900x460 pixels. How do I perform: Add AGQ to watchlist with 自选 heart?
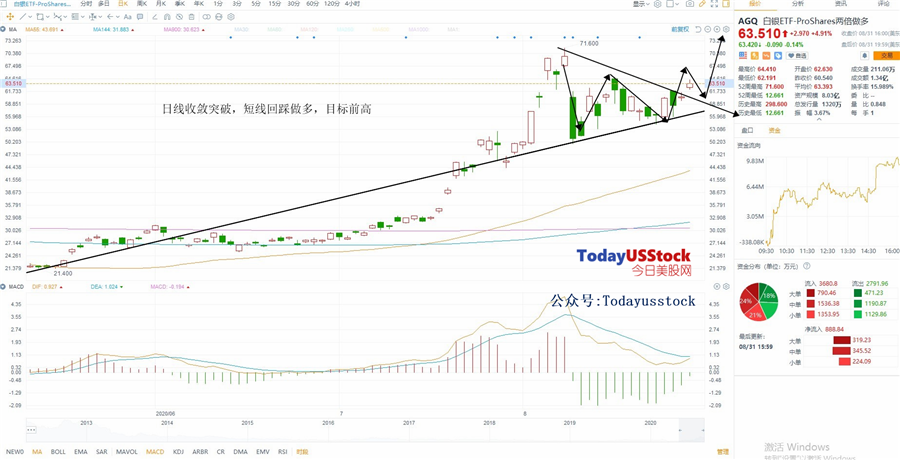(x=797, y=56)
